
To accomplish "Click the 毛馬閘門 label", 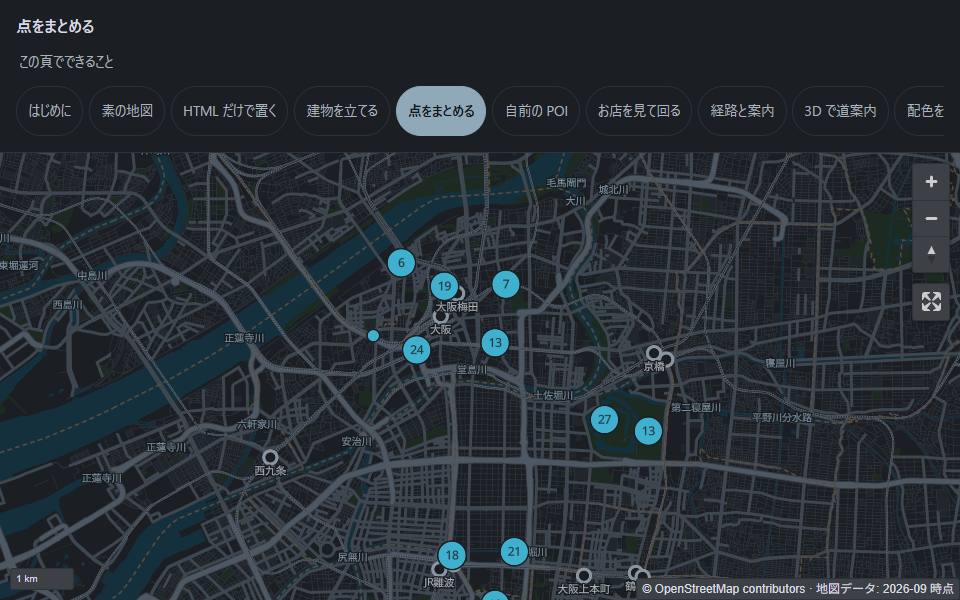I will pos(566,182).
